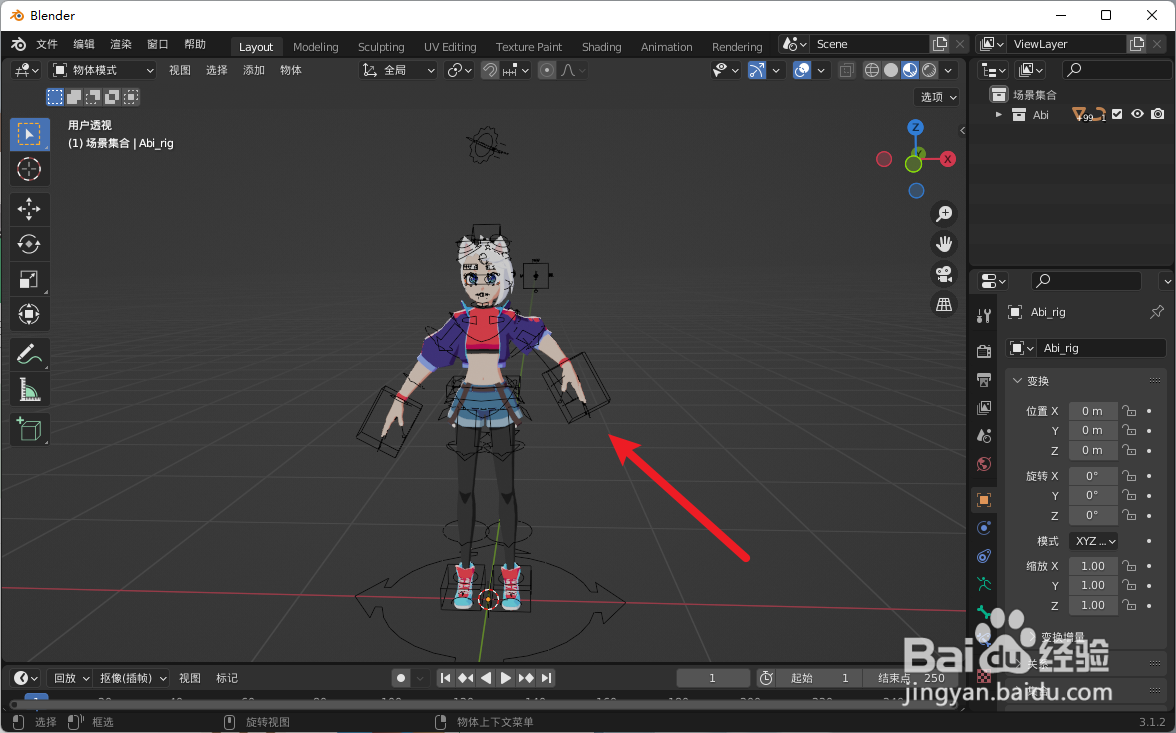Toggle X-ray display

847,70
